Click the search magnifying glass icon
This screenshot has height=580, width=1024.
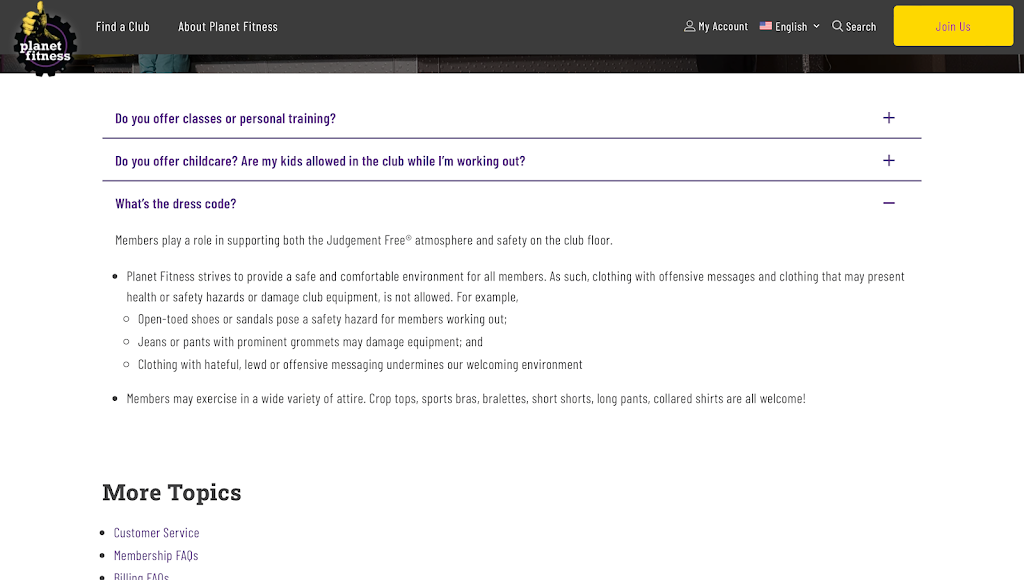(x=838, y=26)
